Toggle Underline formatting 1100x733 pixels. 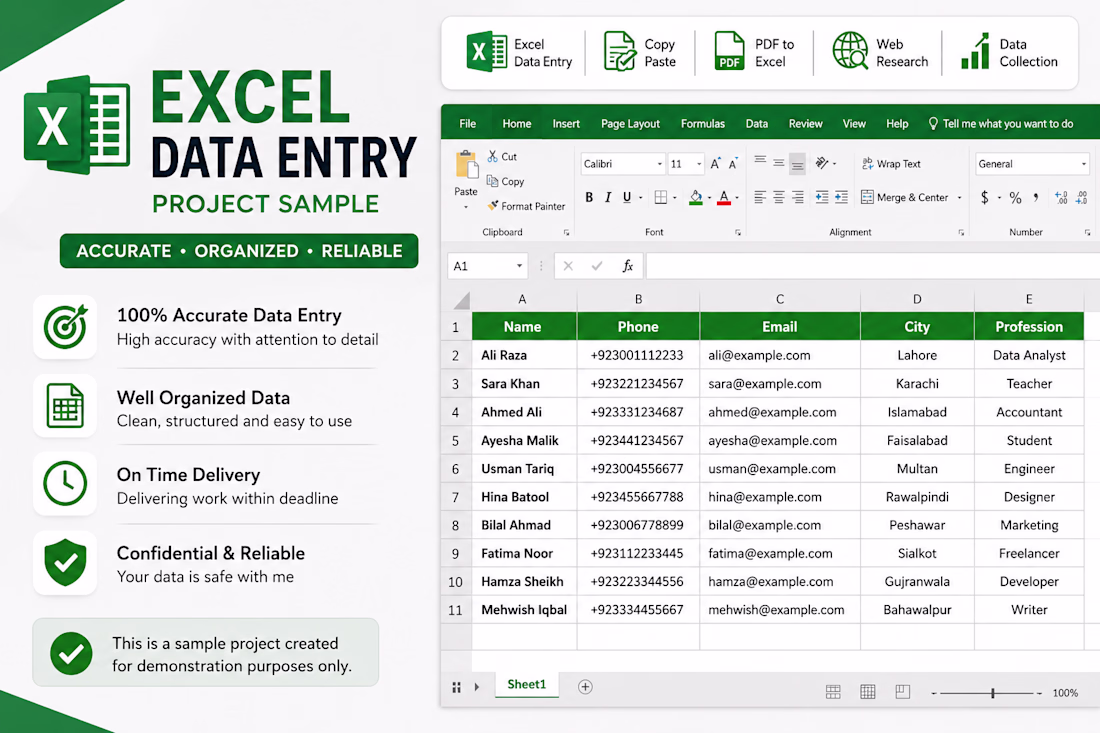(627, 197)
